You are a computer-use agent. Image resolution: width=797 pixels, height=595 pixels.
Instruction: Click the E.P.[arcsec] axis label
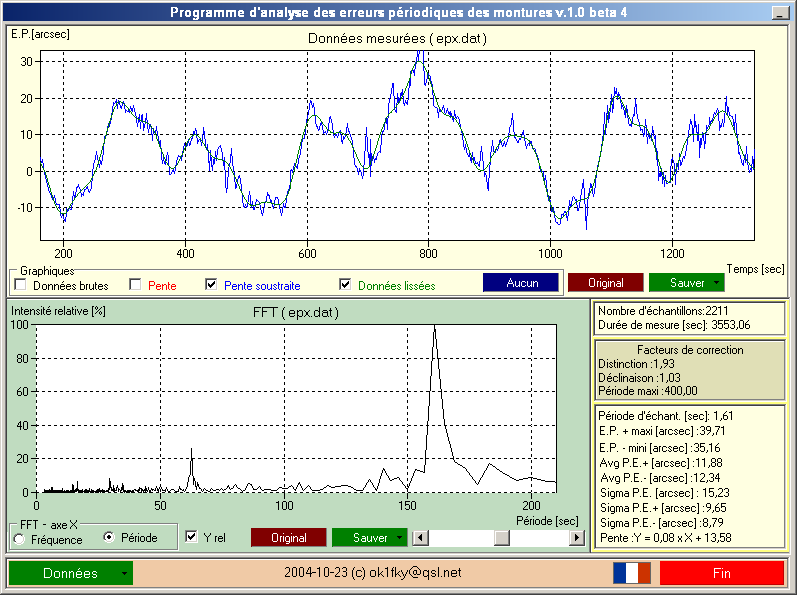(40, 34)
